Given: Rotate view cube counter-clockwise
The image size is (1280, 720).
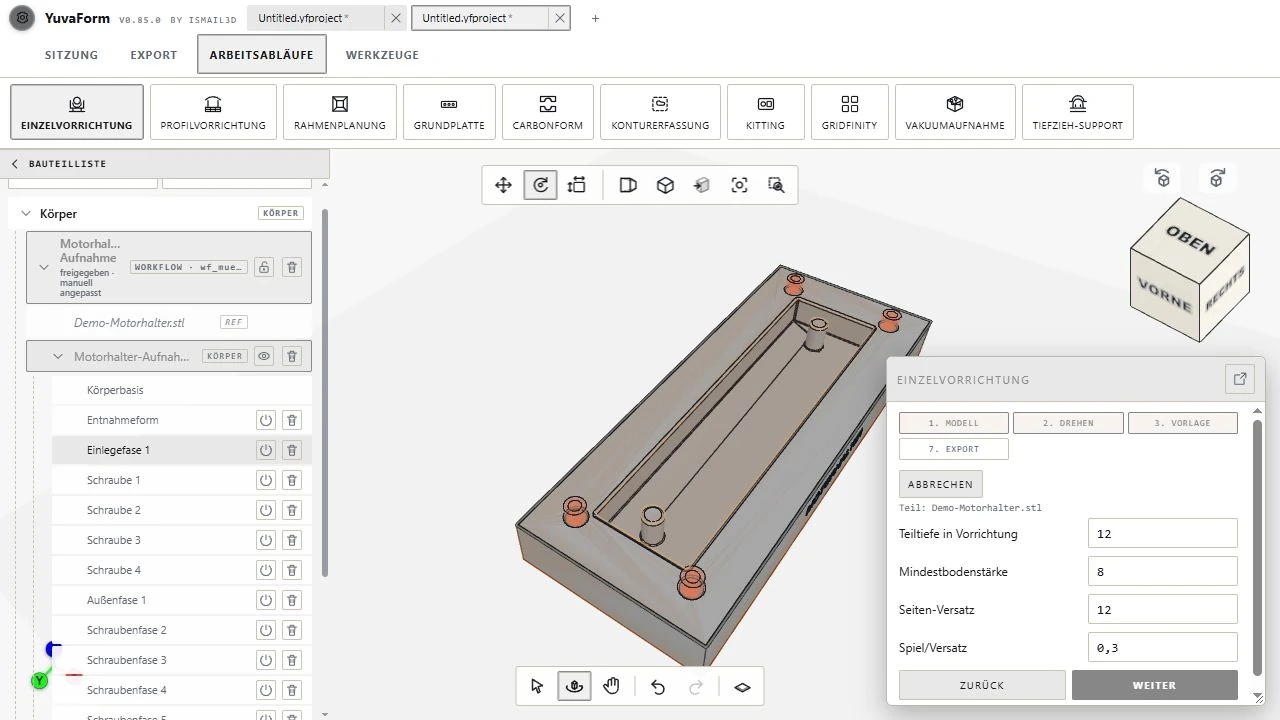Looking at the screenshot, I should click(1163, 178).
